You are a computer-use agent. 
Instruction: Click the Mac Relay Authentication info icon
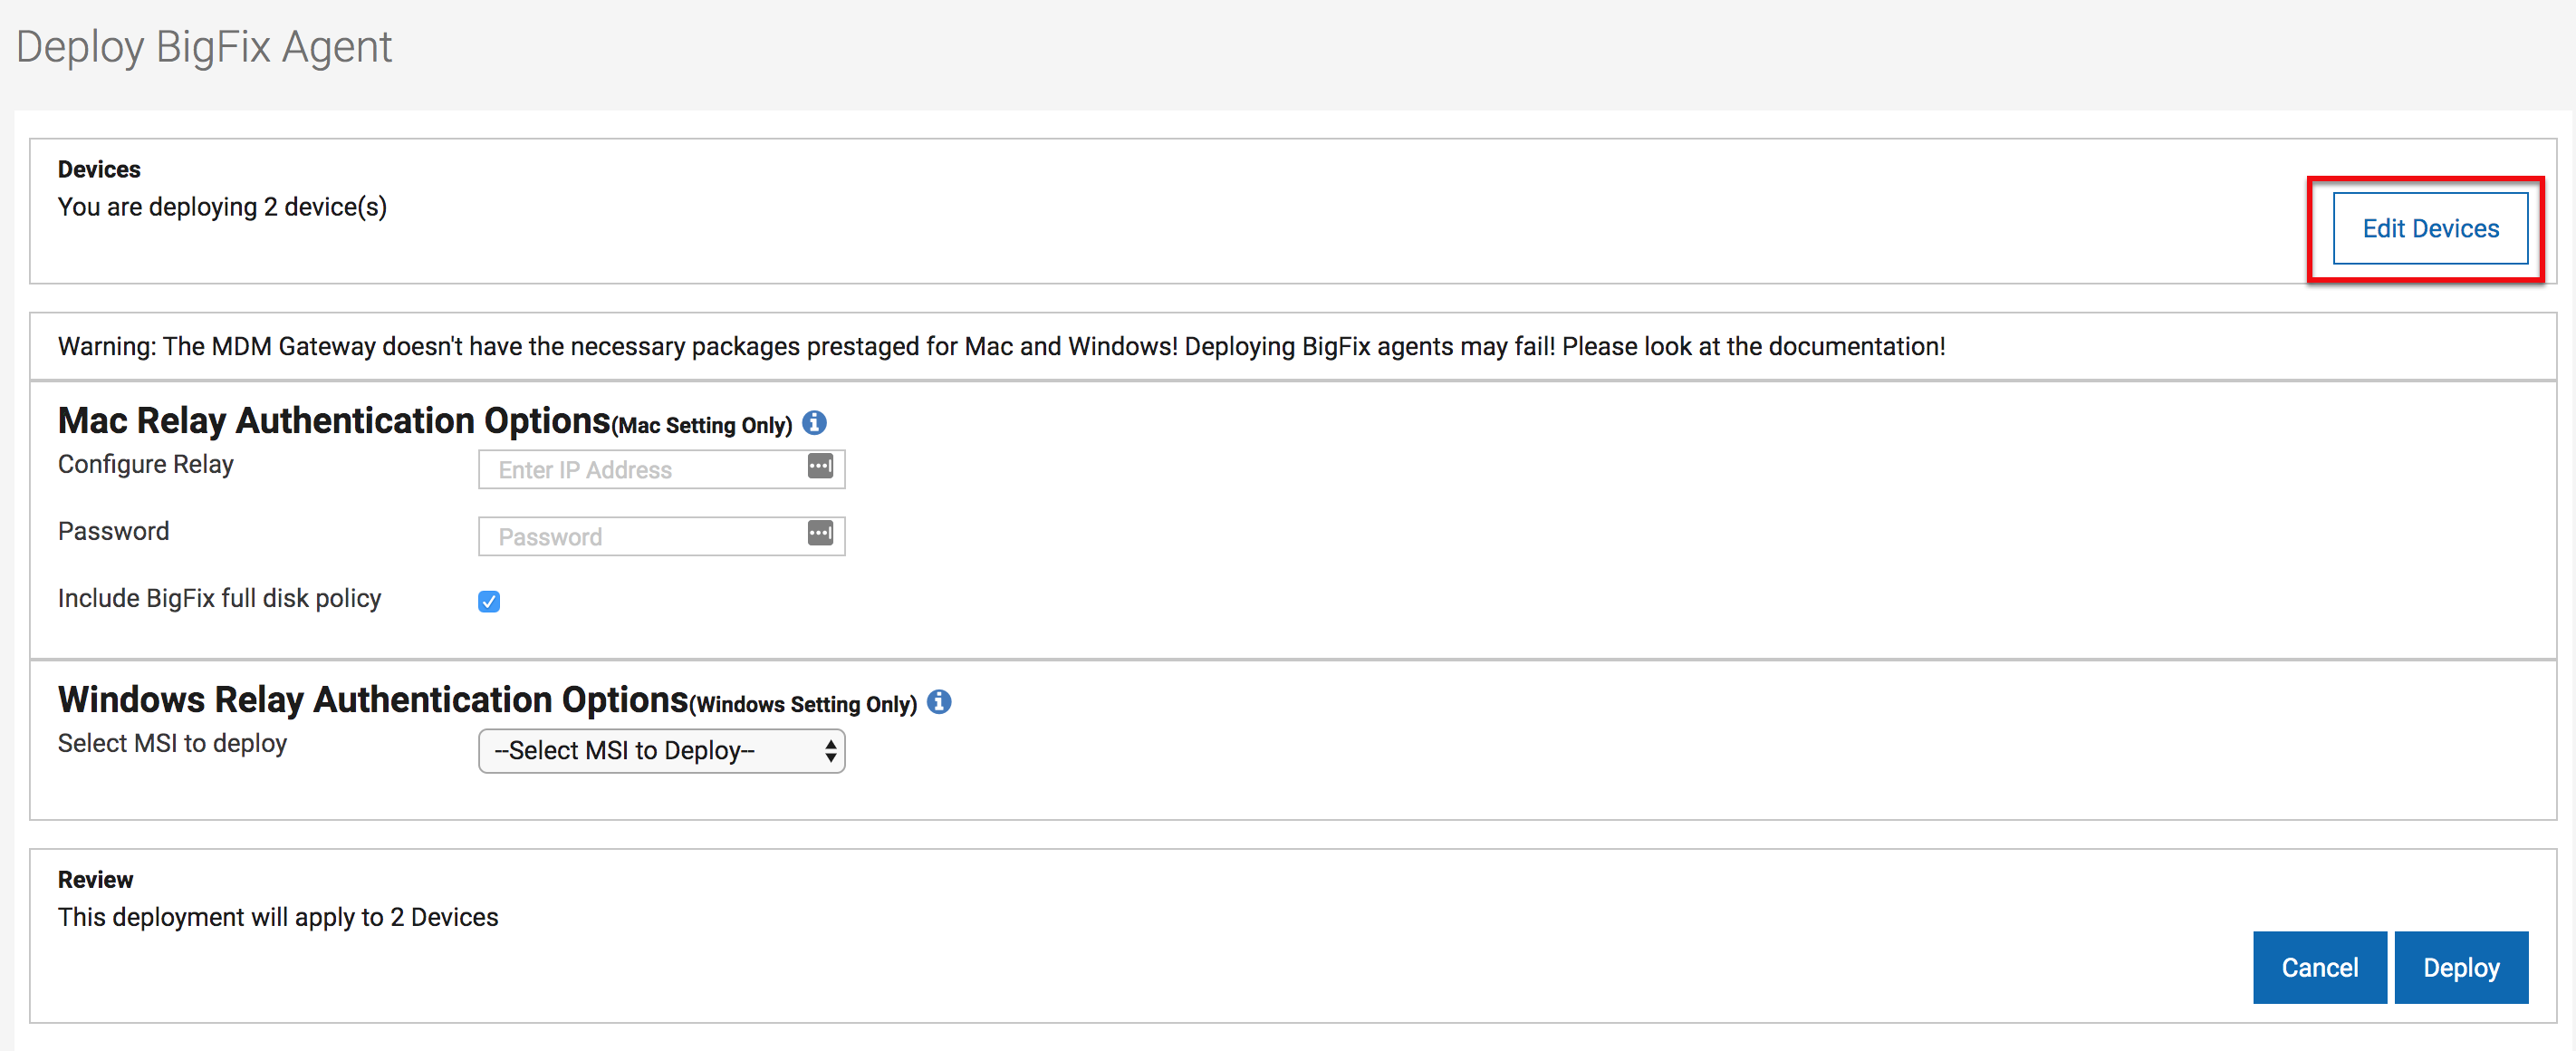[x=814, y=423]
